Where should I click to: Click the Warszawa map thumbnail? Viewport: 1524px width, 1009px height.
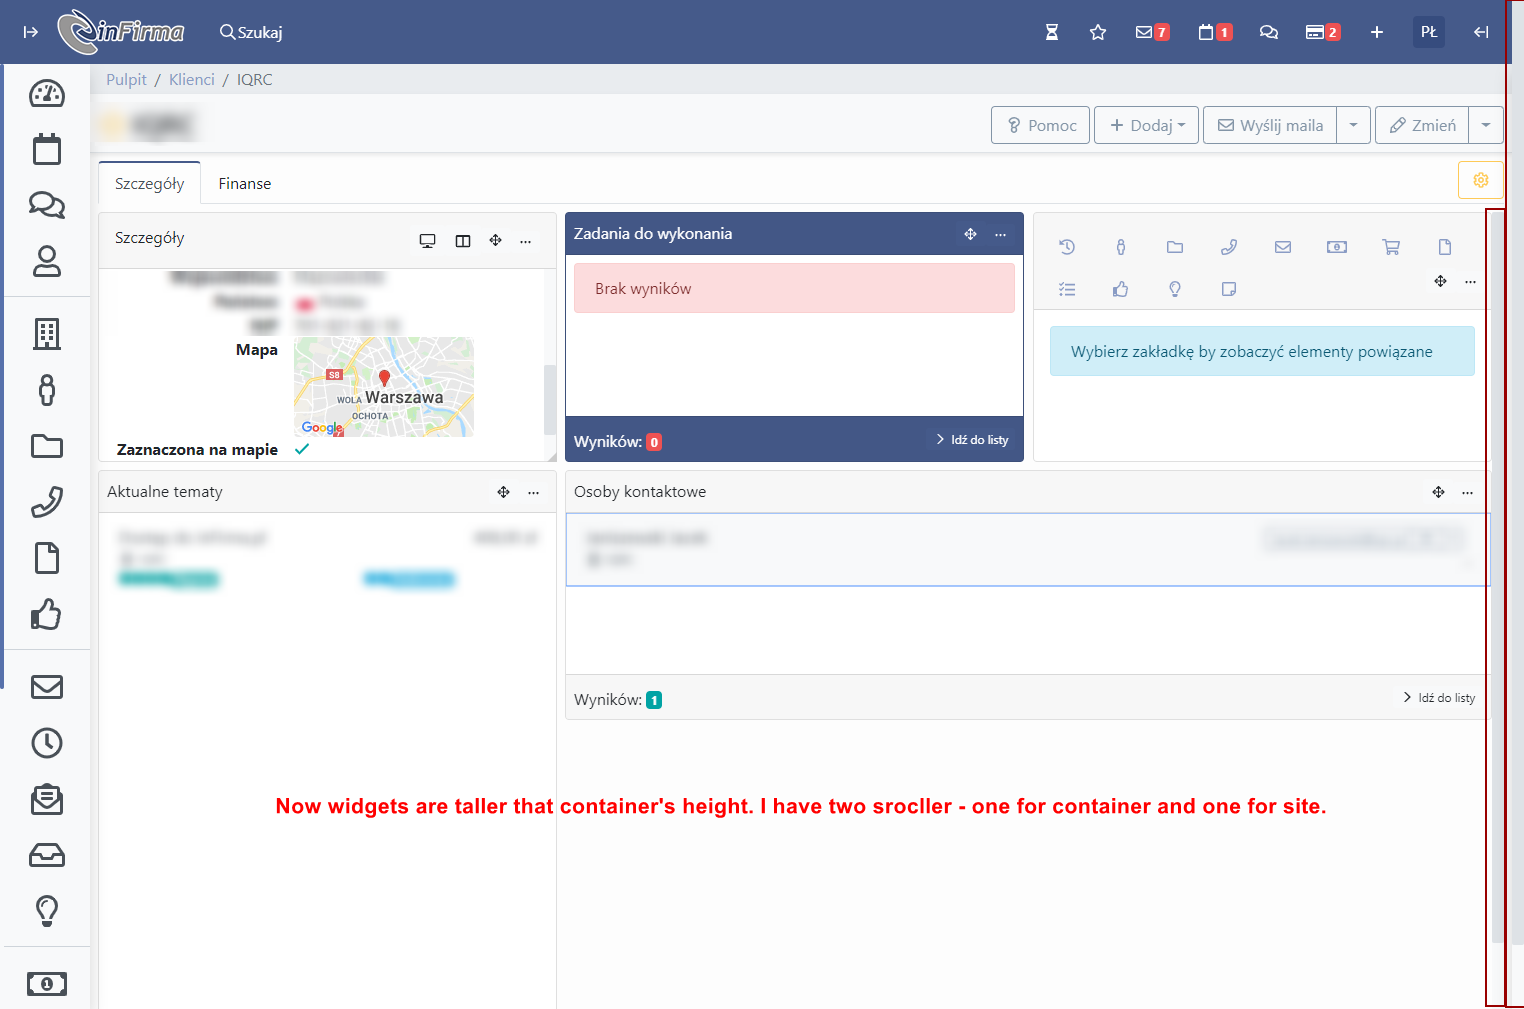pyautogui.click(x=384, y=387)
